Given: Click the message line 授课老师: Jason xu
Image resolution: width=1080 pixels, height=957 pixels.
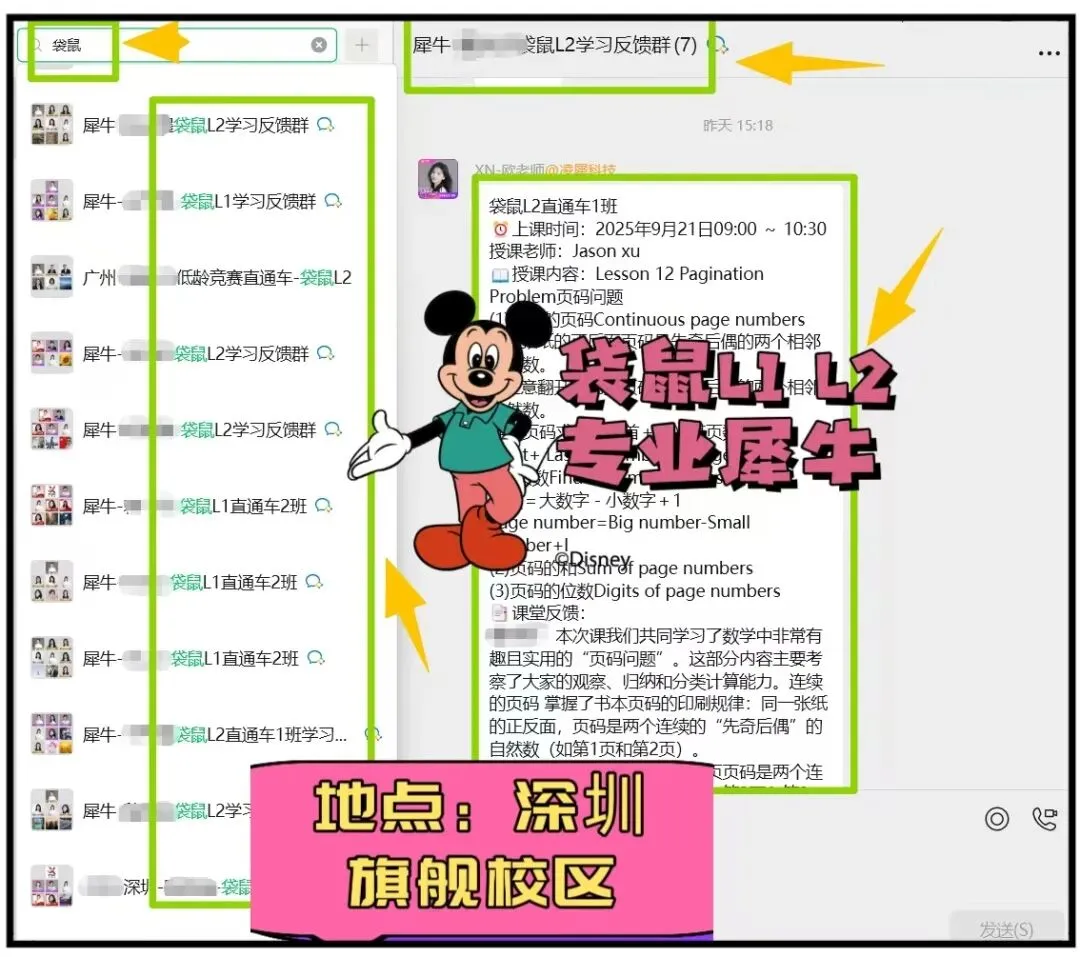Looking at the screenshot, I should (x=564, y=251).
